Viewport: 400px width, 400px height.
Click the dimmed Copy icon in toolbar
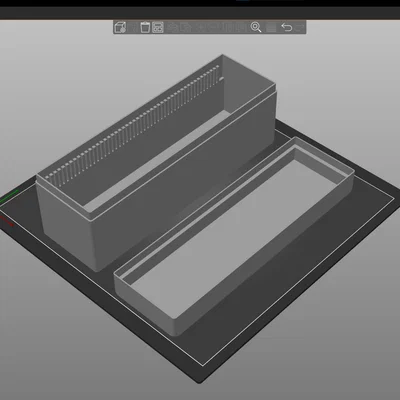(x=172, y=27)
